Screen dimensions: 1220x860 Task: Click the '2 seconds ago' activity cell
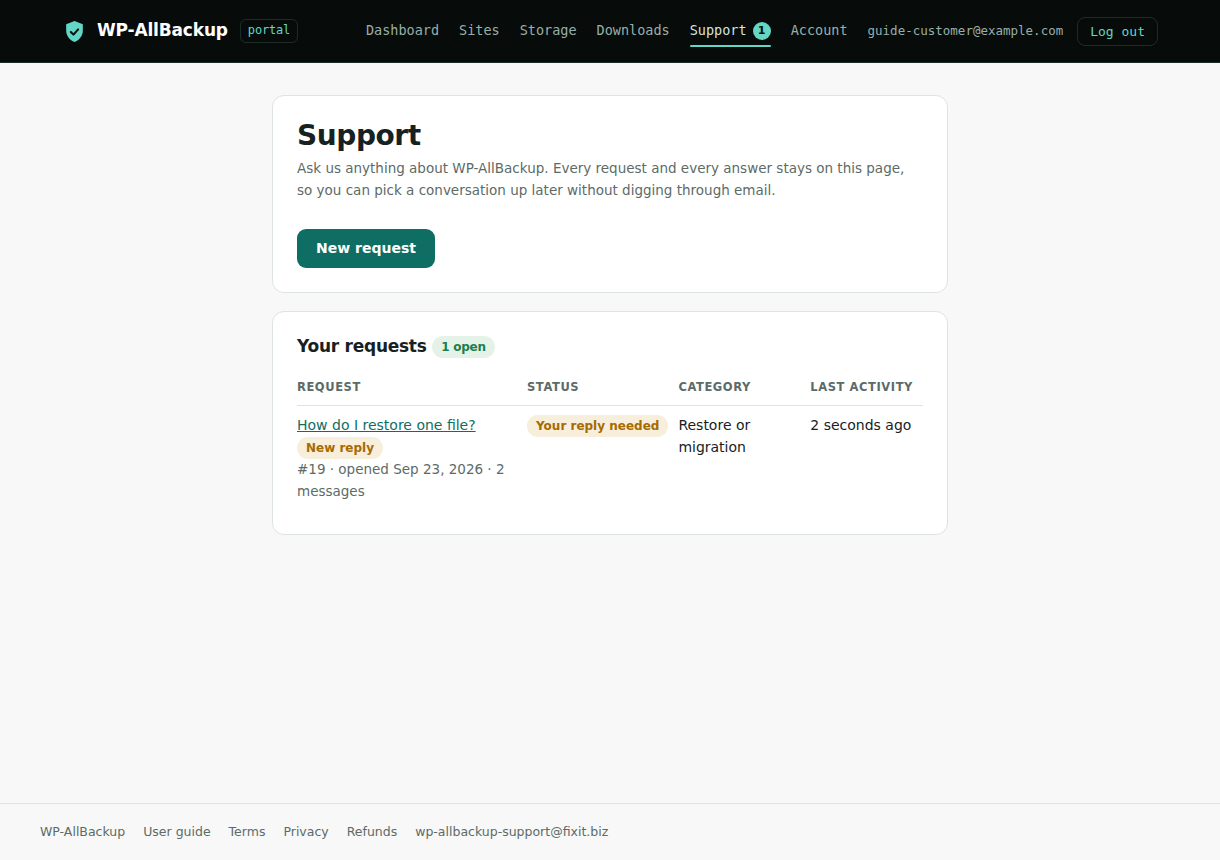click(x=861, y=425)
